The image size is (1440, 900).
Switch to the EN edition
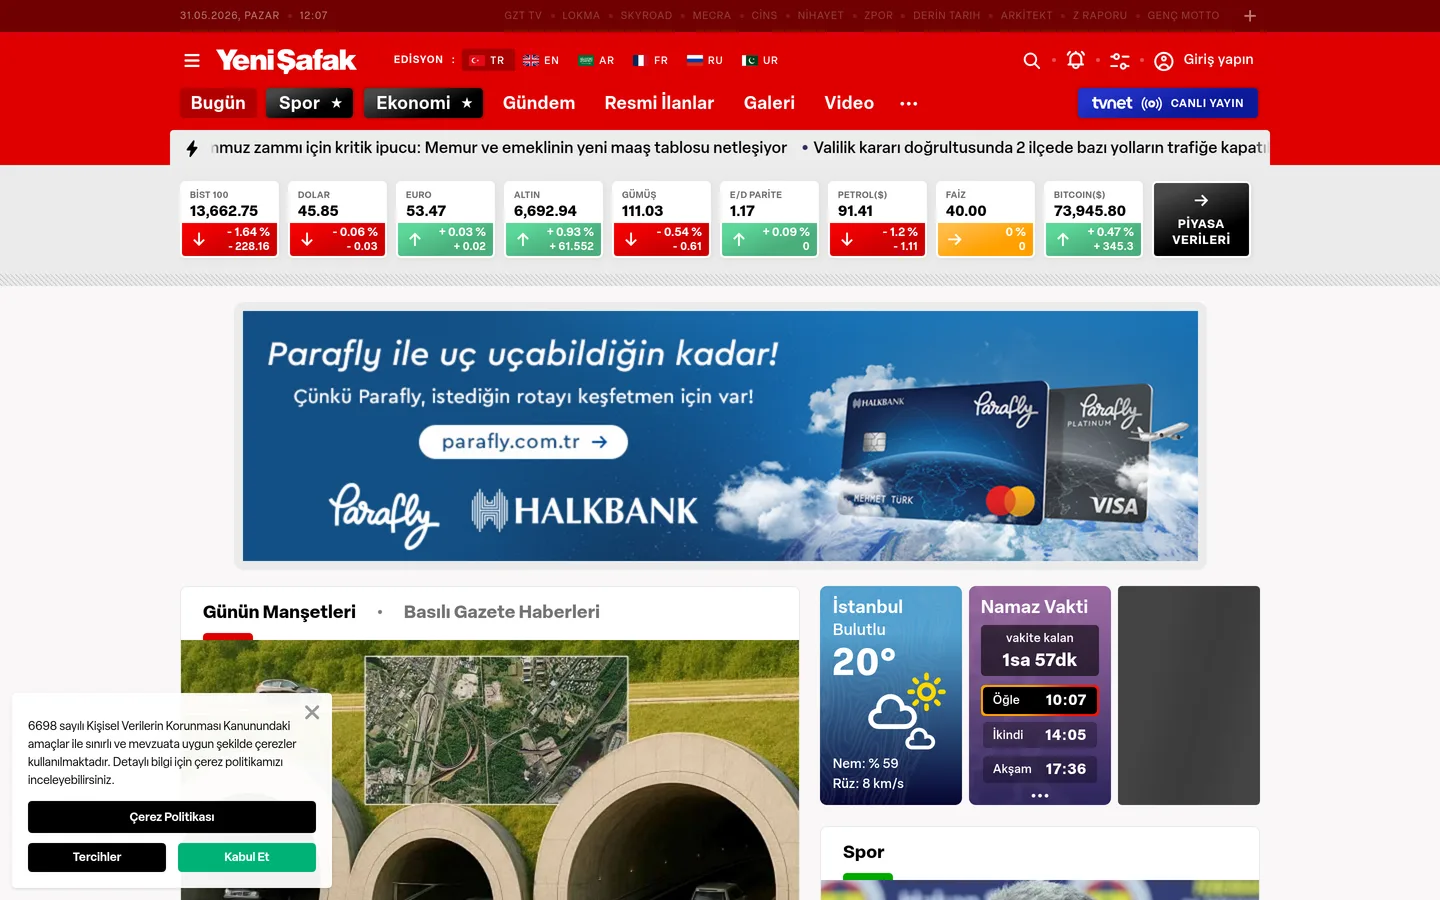[x=541, y=60]
